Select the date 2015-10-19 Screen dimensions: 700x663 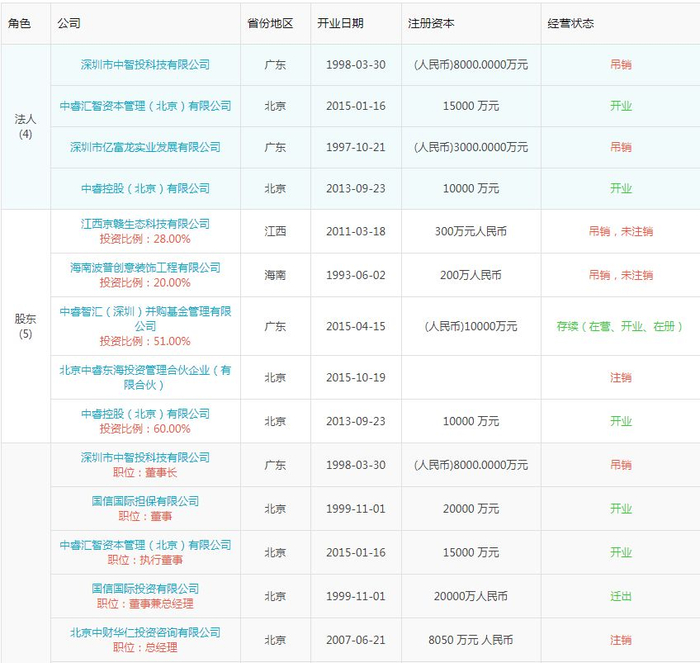coord(356,378)
